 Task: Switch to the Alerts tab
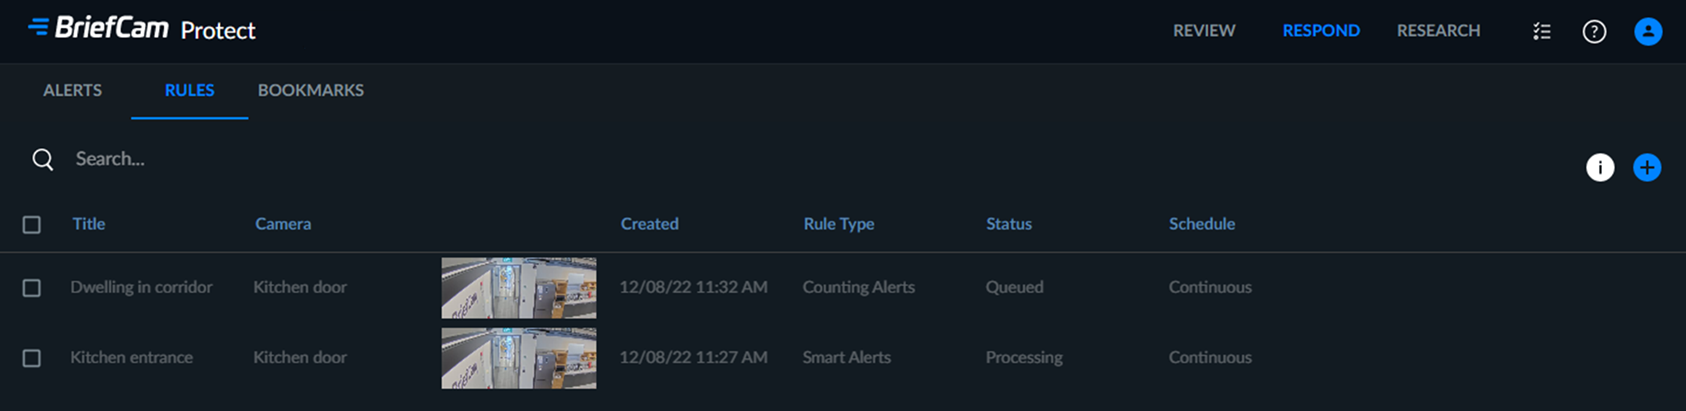tap(72, 90)
